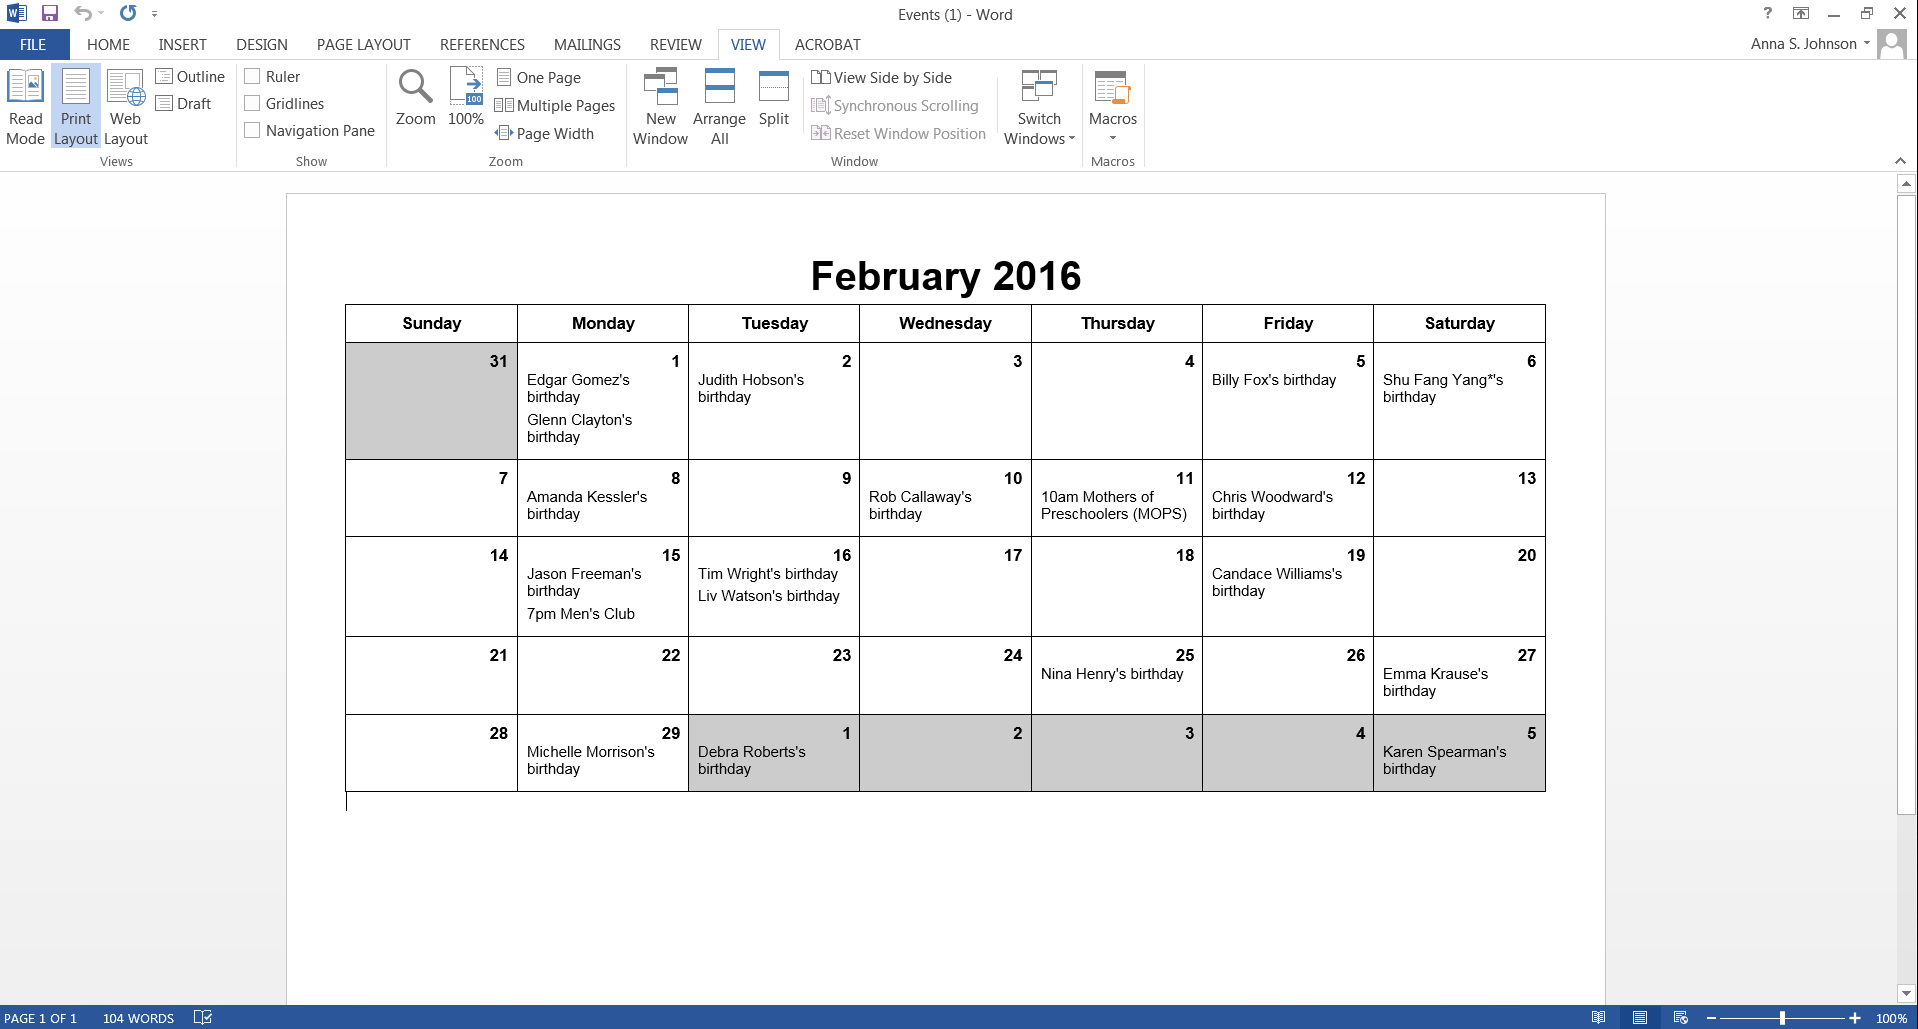Click PAGE 1 OF 1 status indicator
This screenshot has width=1918, height=1029.
[41, 1018]
